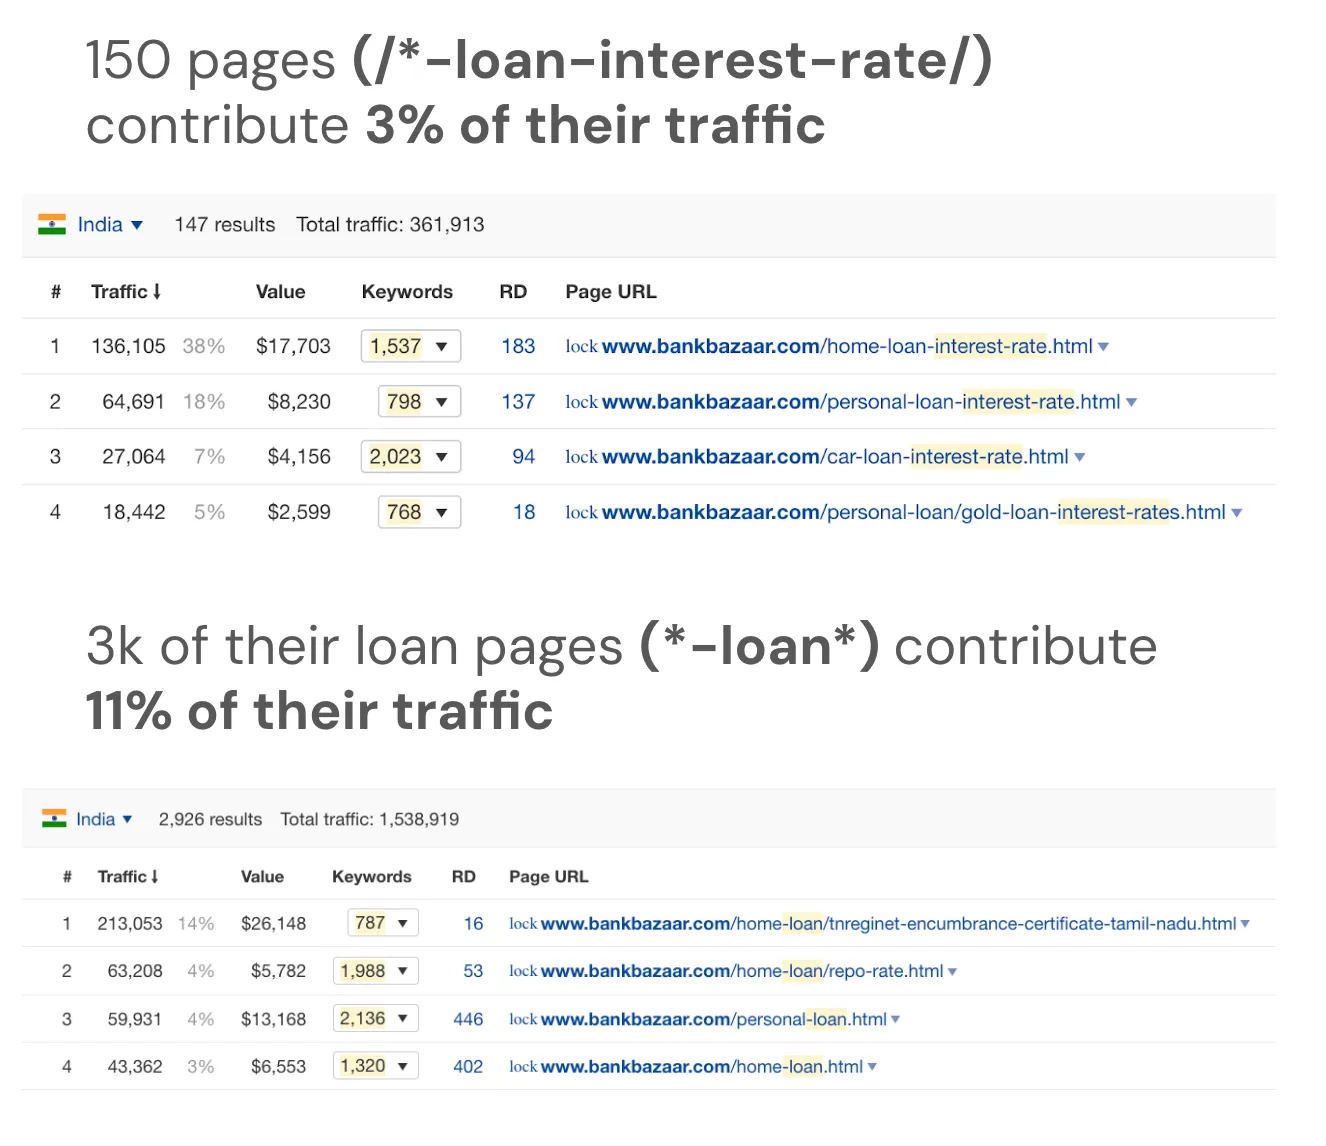Click the arrow after gold-loan-interest-rates.html URL

pyautogui.click(x=1237, y=513)
